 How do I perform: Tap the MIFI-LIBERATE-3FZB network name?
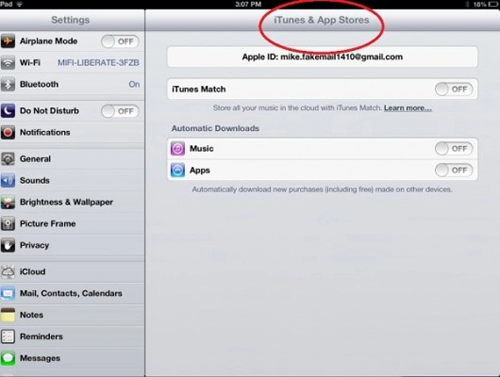pyautogui.click(x=98, y=63)
